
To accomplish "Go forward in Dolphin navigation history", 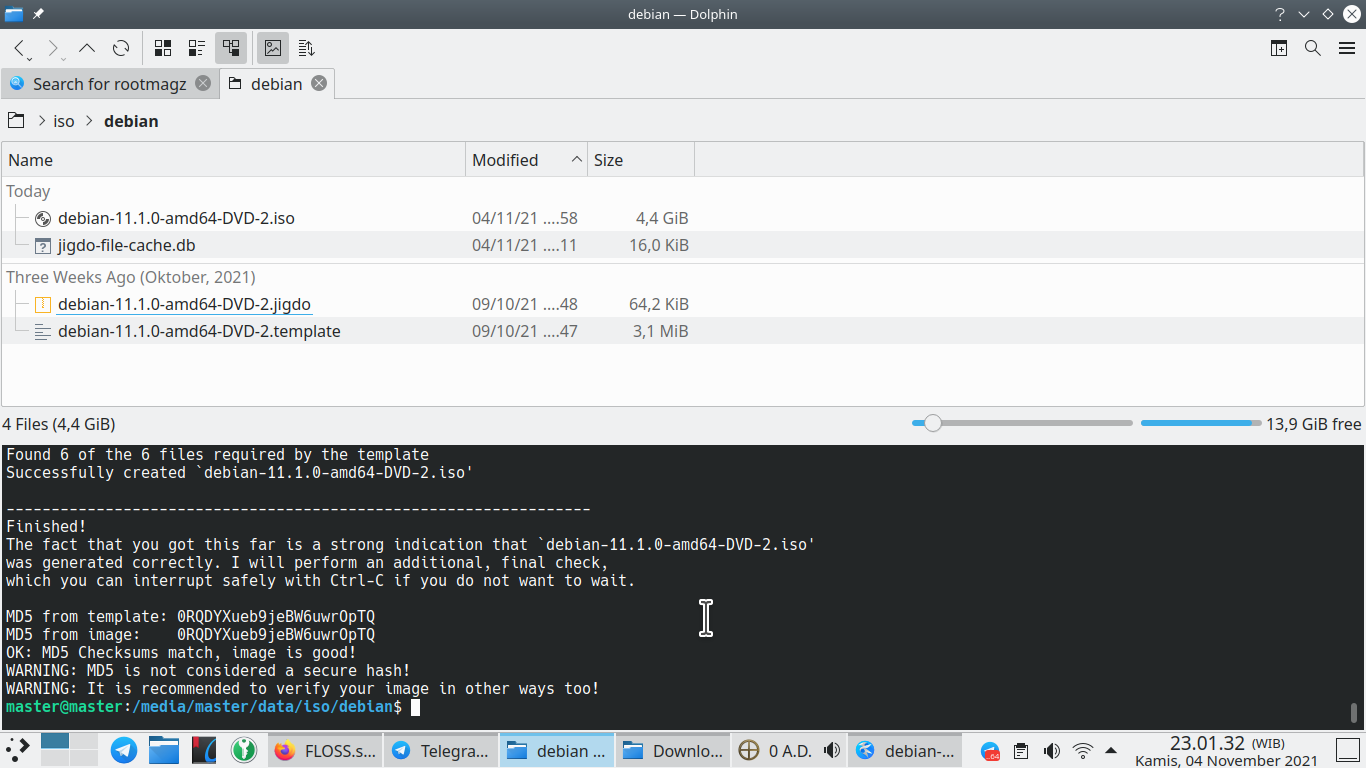I will pyautogui.click(x=53, y=48).
